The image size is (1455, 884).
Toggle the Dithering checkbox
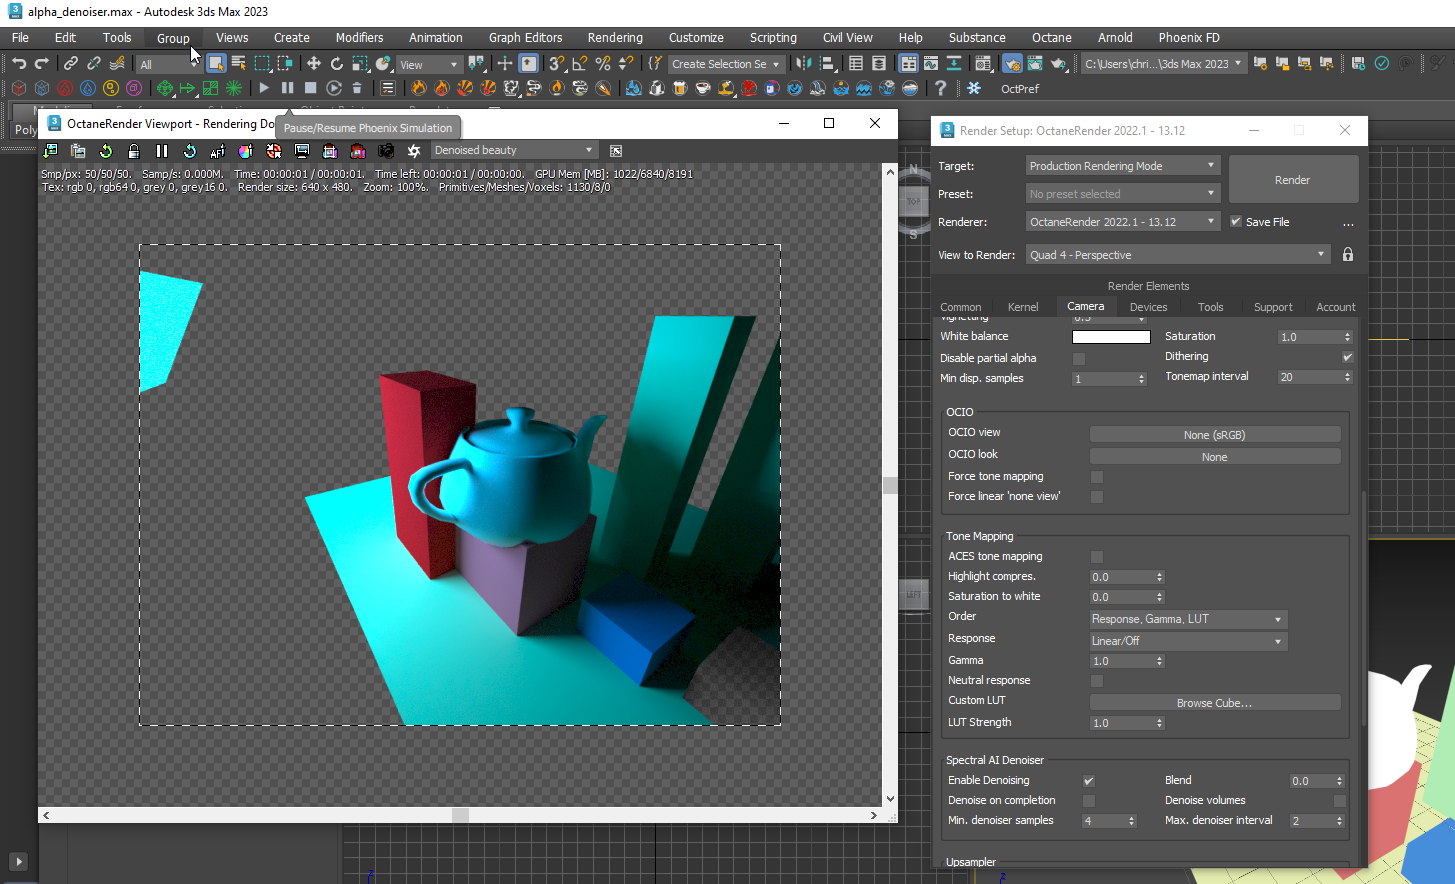click(x=1347, y=357)
